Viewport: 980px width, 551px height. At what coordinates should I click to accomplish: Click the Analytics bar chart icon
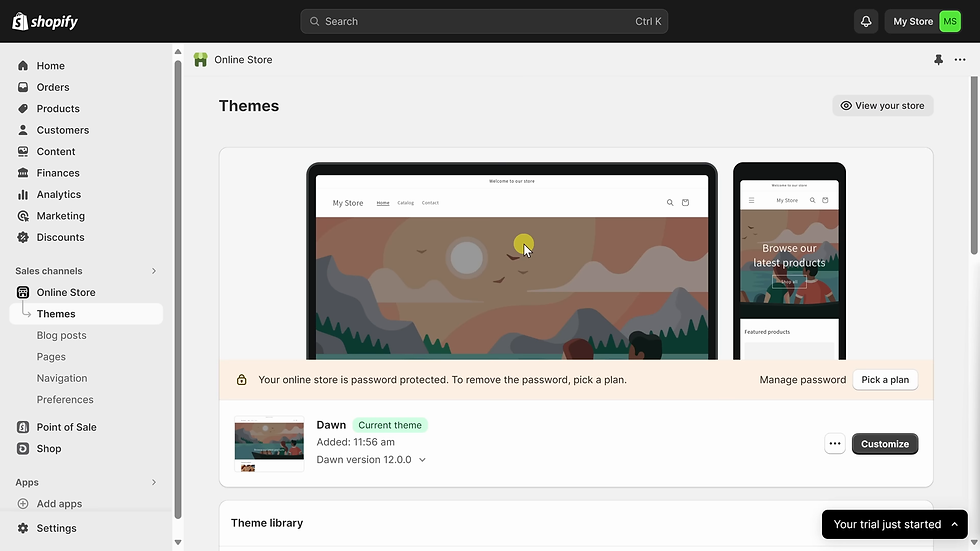[23, 194]
